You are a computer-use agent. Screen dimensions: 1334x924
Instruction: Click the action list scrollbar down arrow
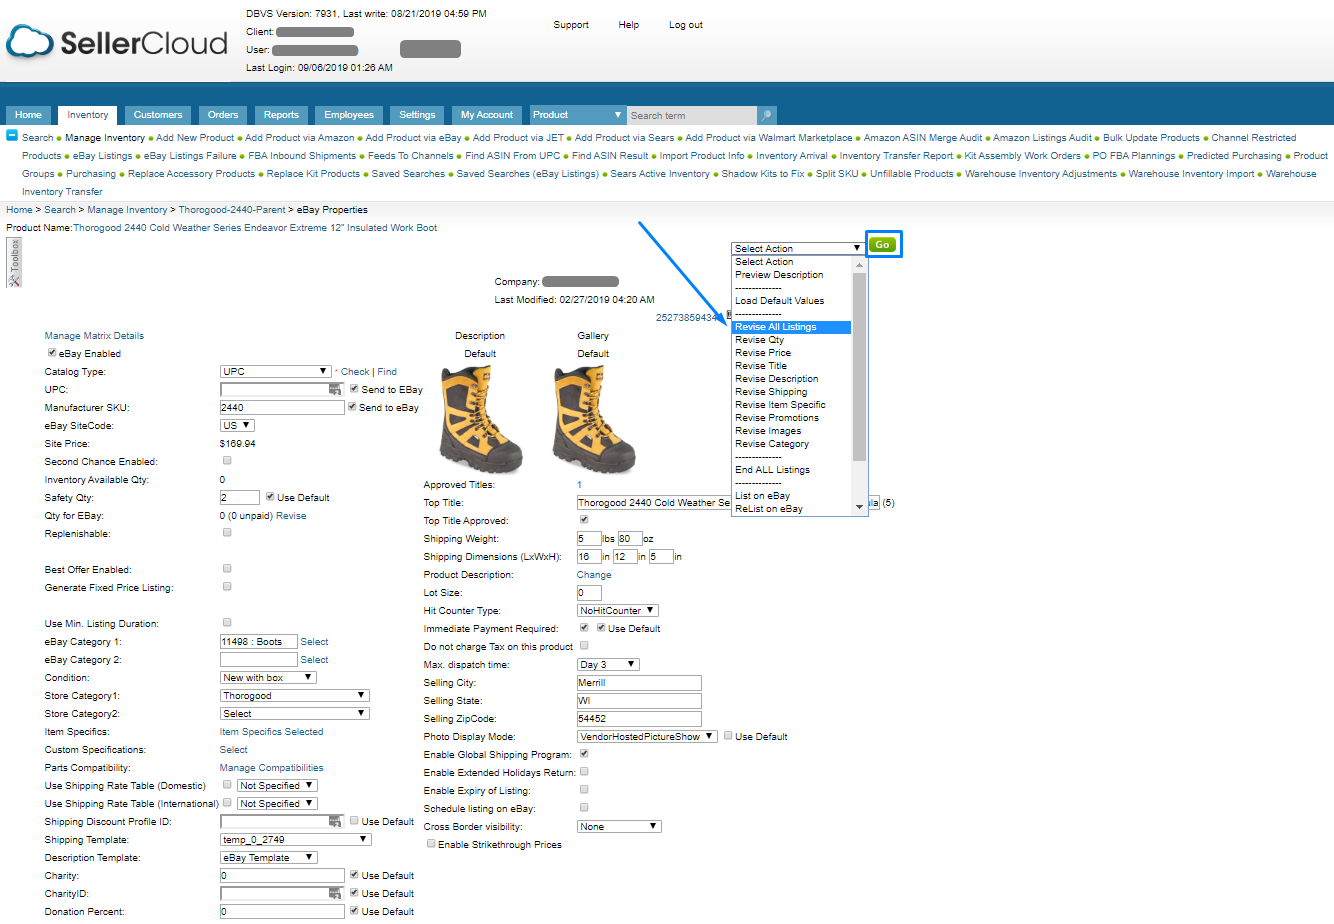(859, 508)
